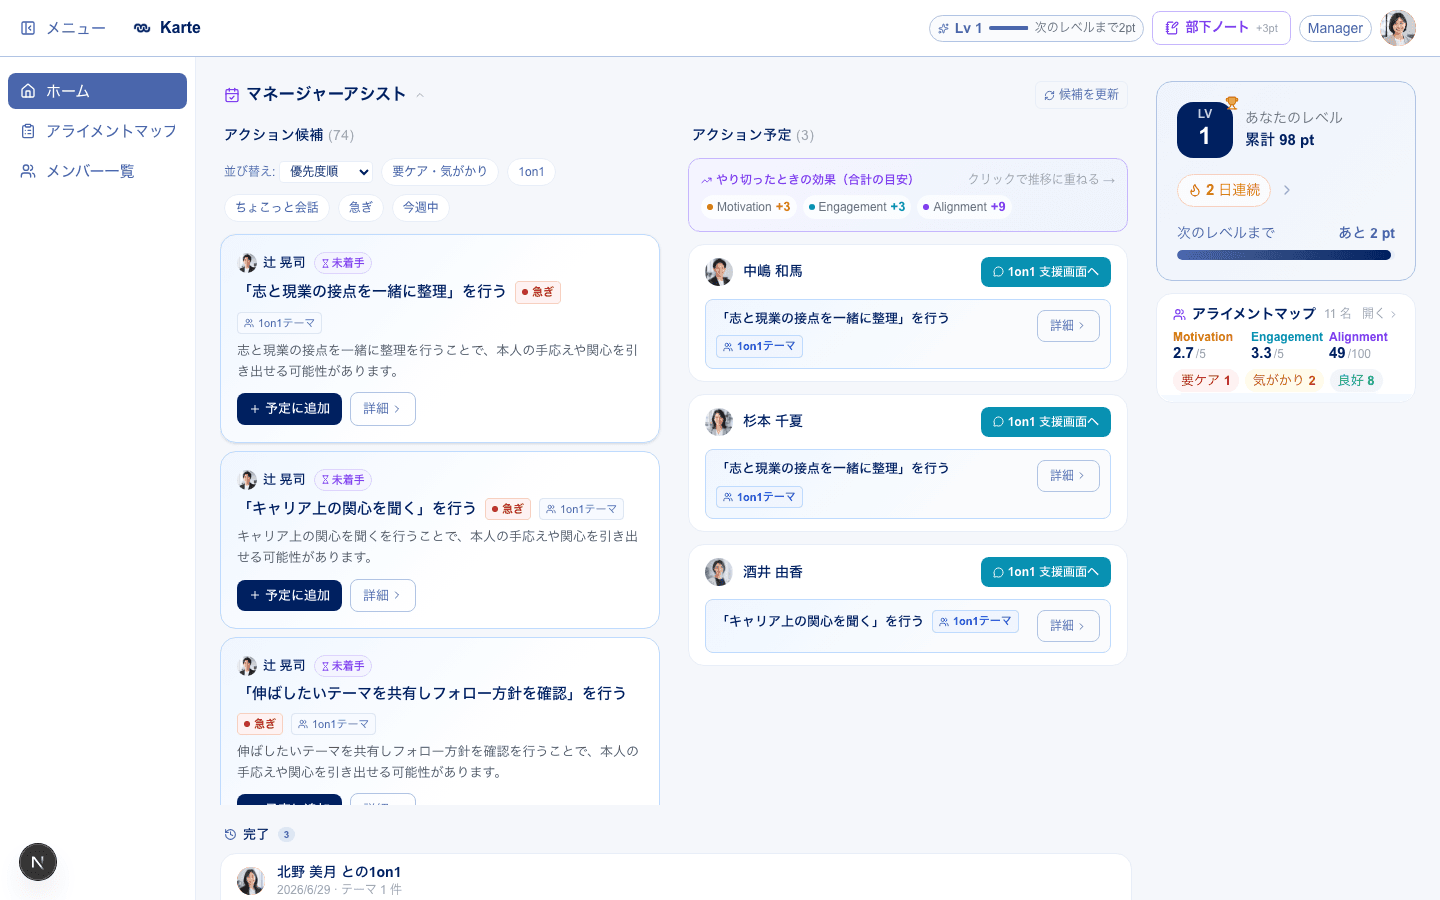Toggle the ちょこっと会話 filter chip
The width and height of the screenshot is (1440, 900).
coord(277,208)
